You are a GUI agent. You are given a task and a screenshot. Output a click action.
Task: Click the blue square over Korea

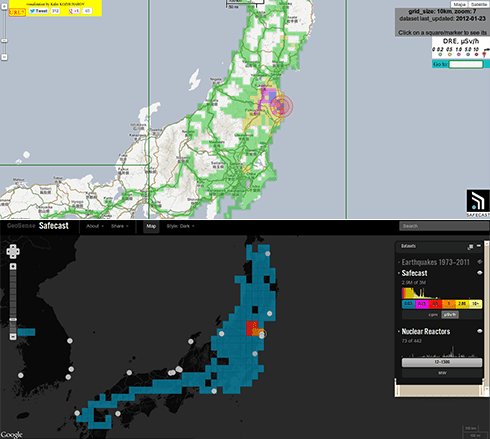26,332
